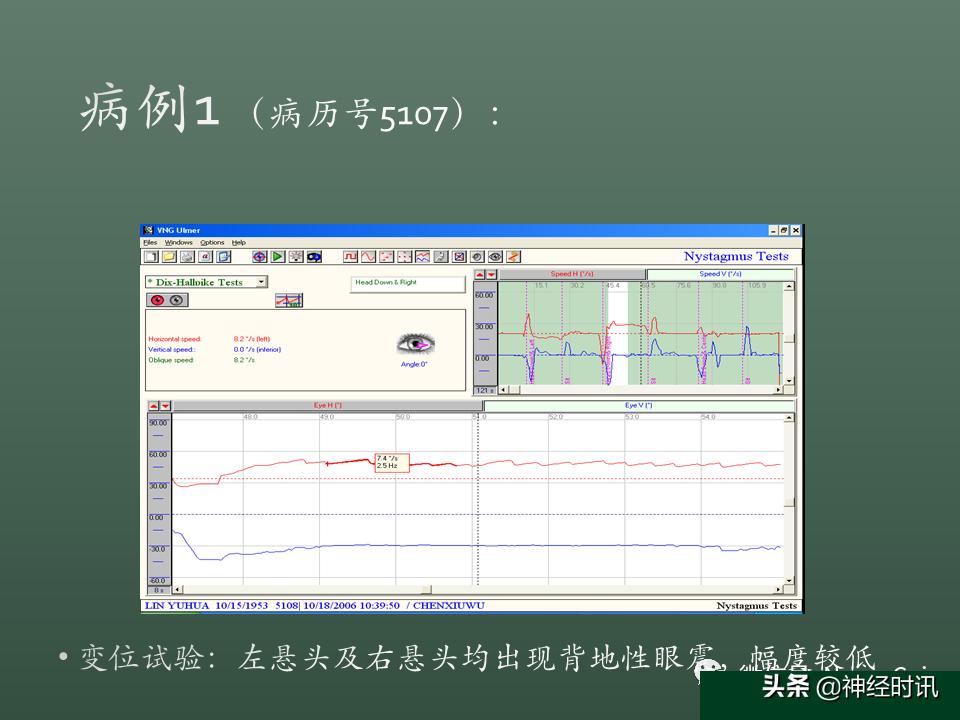Switch to the Speed V tab
This screenshot has width=960, height=720.
tap(720, 274)
